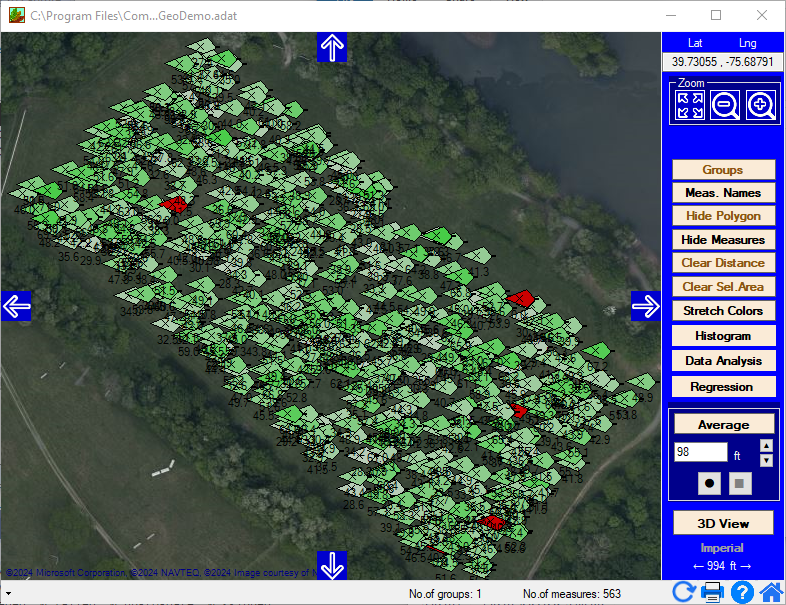Pan the map right with arrow
The width and height of the screenshot is (786, 605).
tap(646, 306)
